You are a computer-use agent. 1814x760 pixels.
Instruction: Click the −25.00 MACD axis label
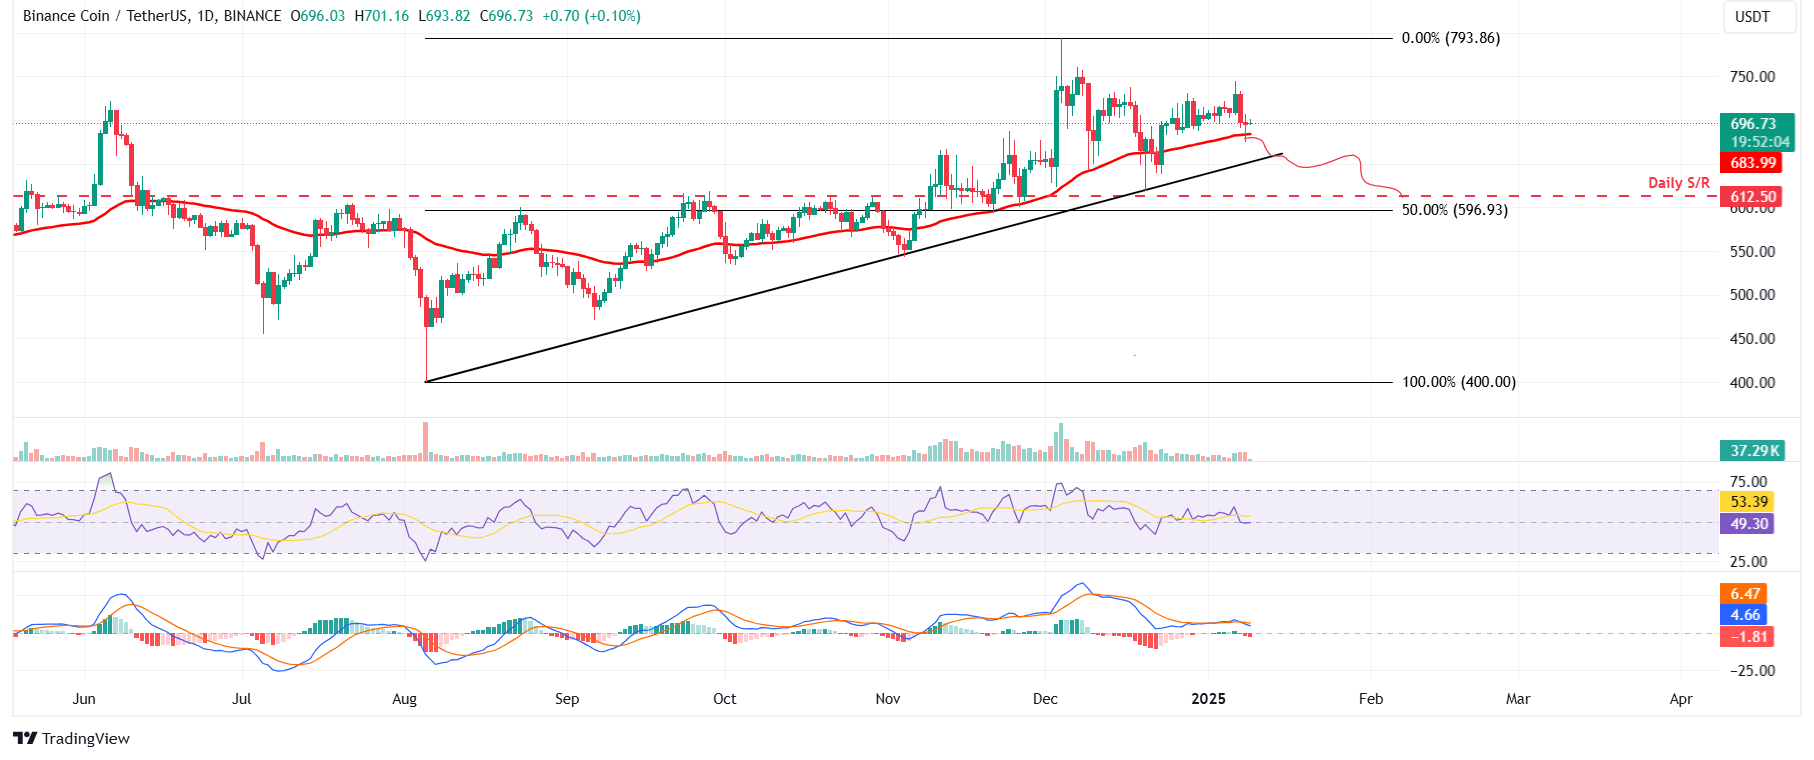click(x=1752, y=671)
